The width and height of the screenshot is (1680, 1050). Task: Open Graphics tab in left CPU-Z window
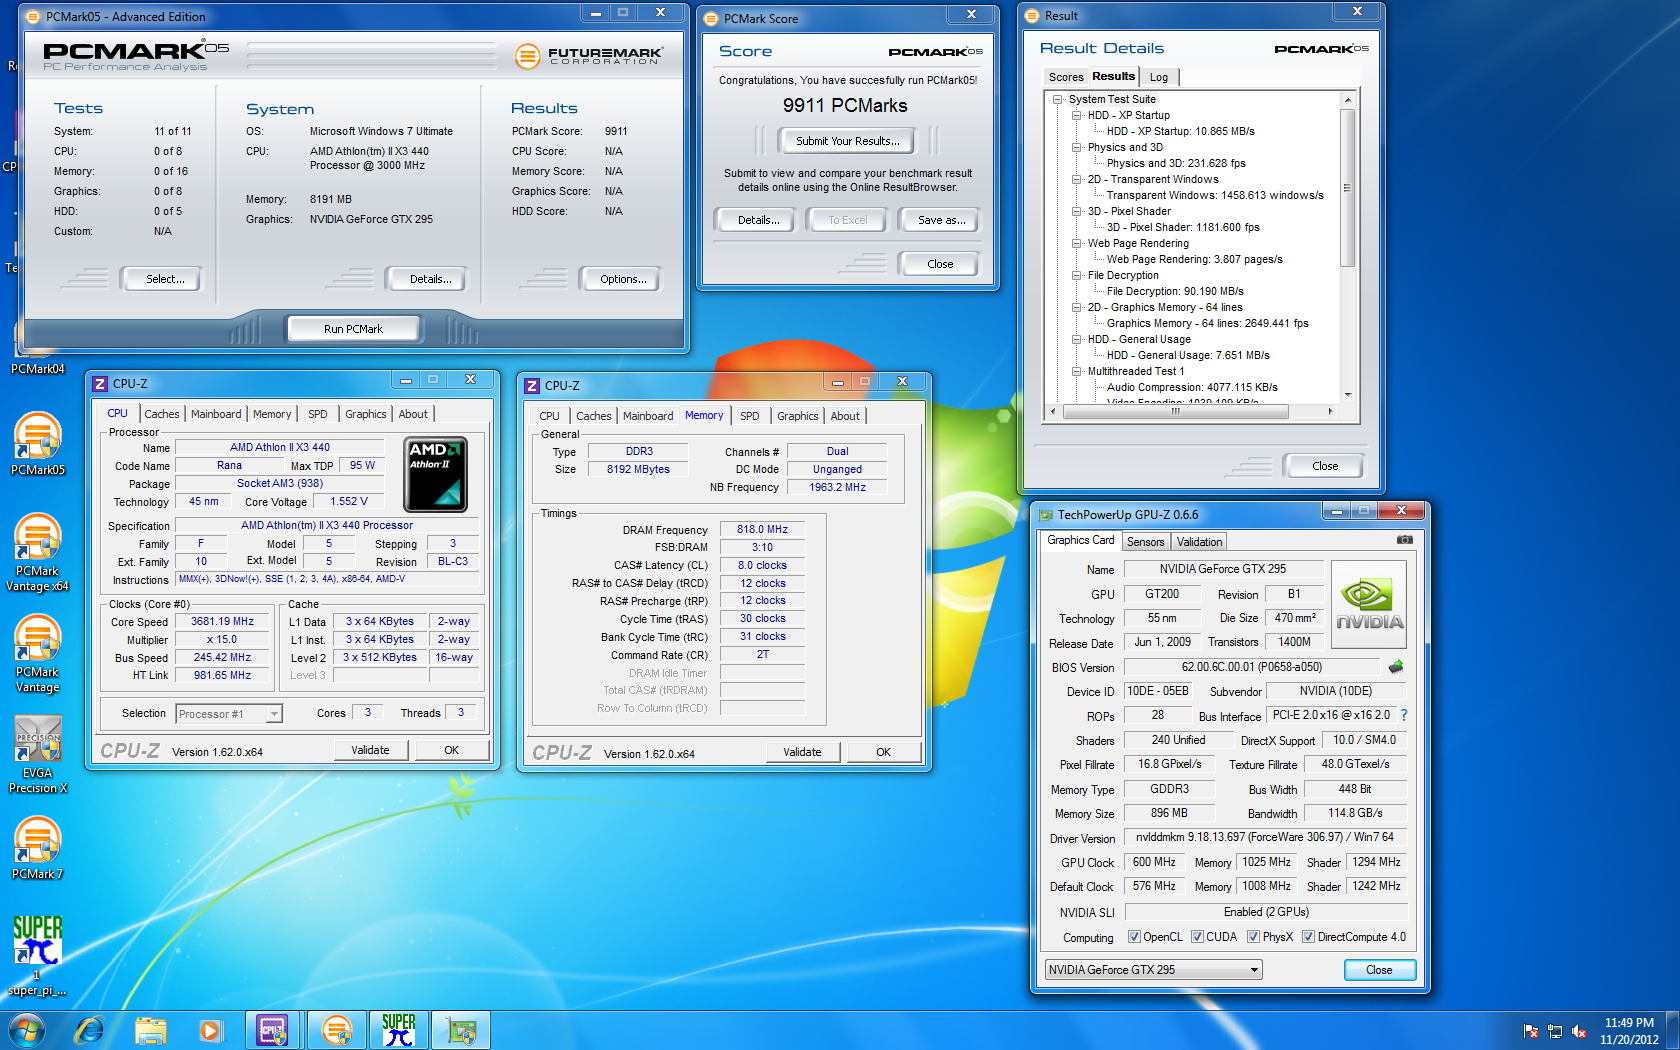pos(365,414)
